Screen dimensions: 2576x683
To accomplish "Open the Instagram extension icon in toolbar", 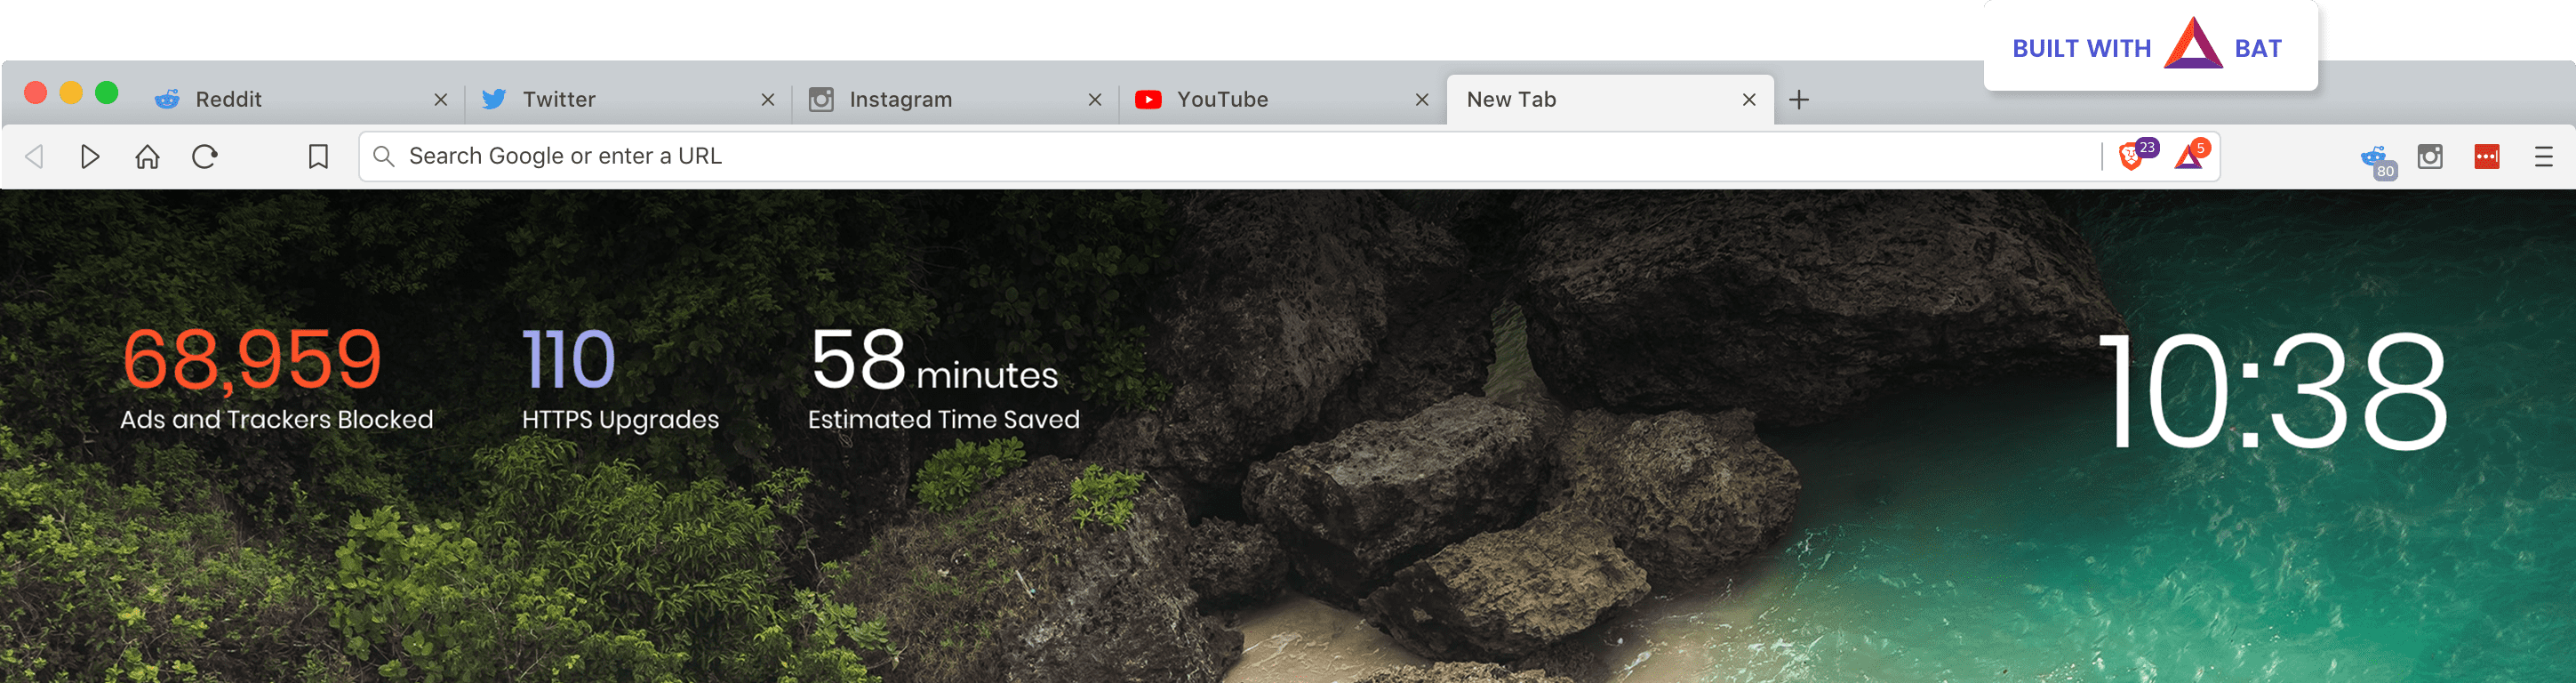I will click(x=2430, y=156).
